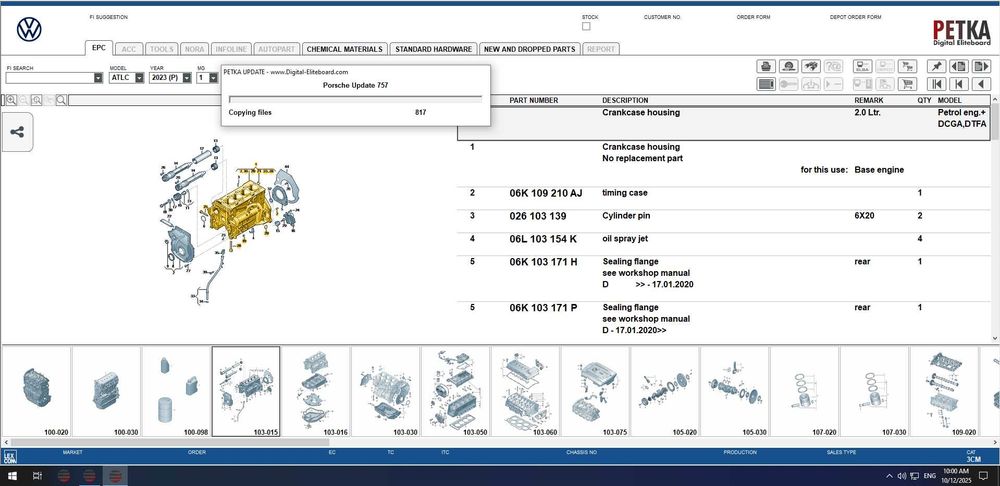Click the TOOLS tab
This screenshot has height=486, width=1000.
click(161, 49)
